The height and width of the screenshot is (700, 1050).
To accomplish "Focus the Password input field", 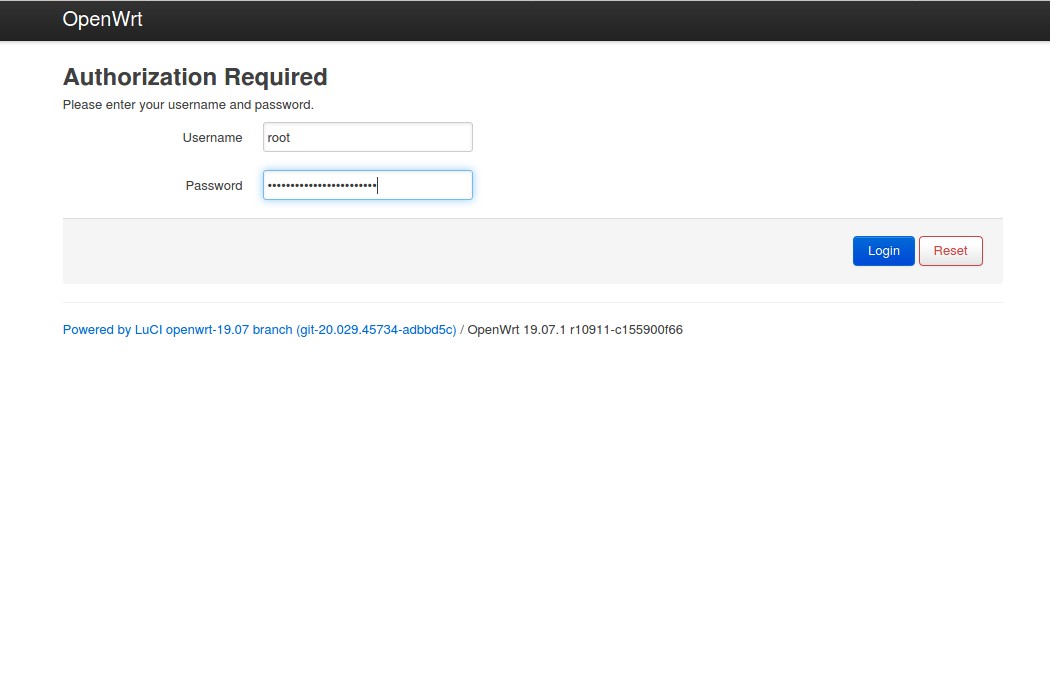I will (368, 186).
